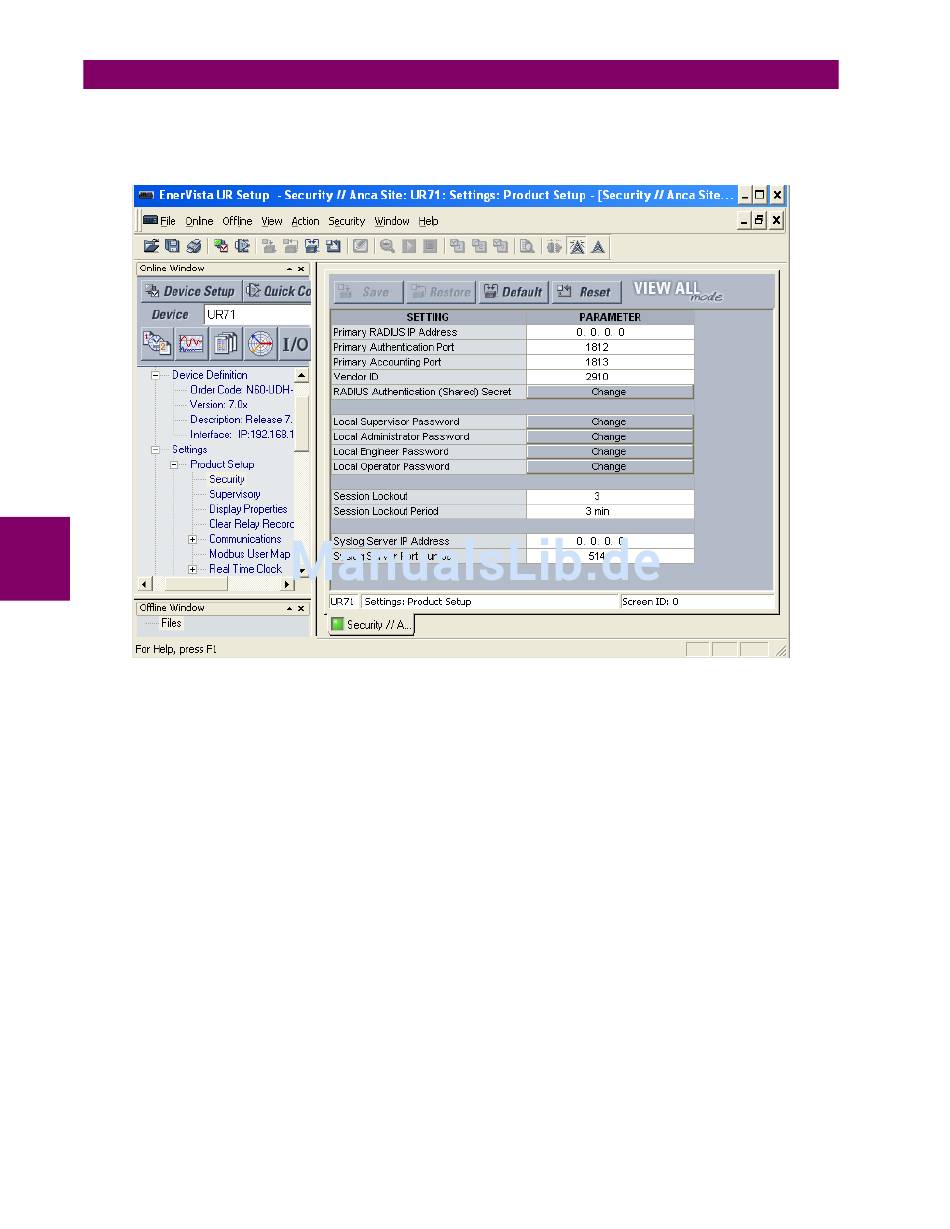Open the Window menu

[x=392, y=221]
